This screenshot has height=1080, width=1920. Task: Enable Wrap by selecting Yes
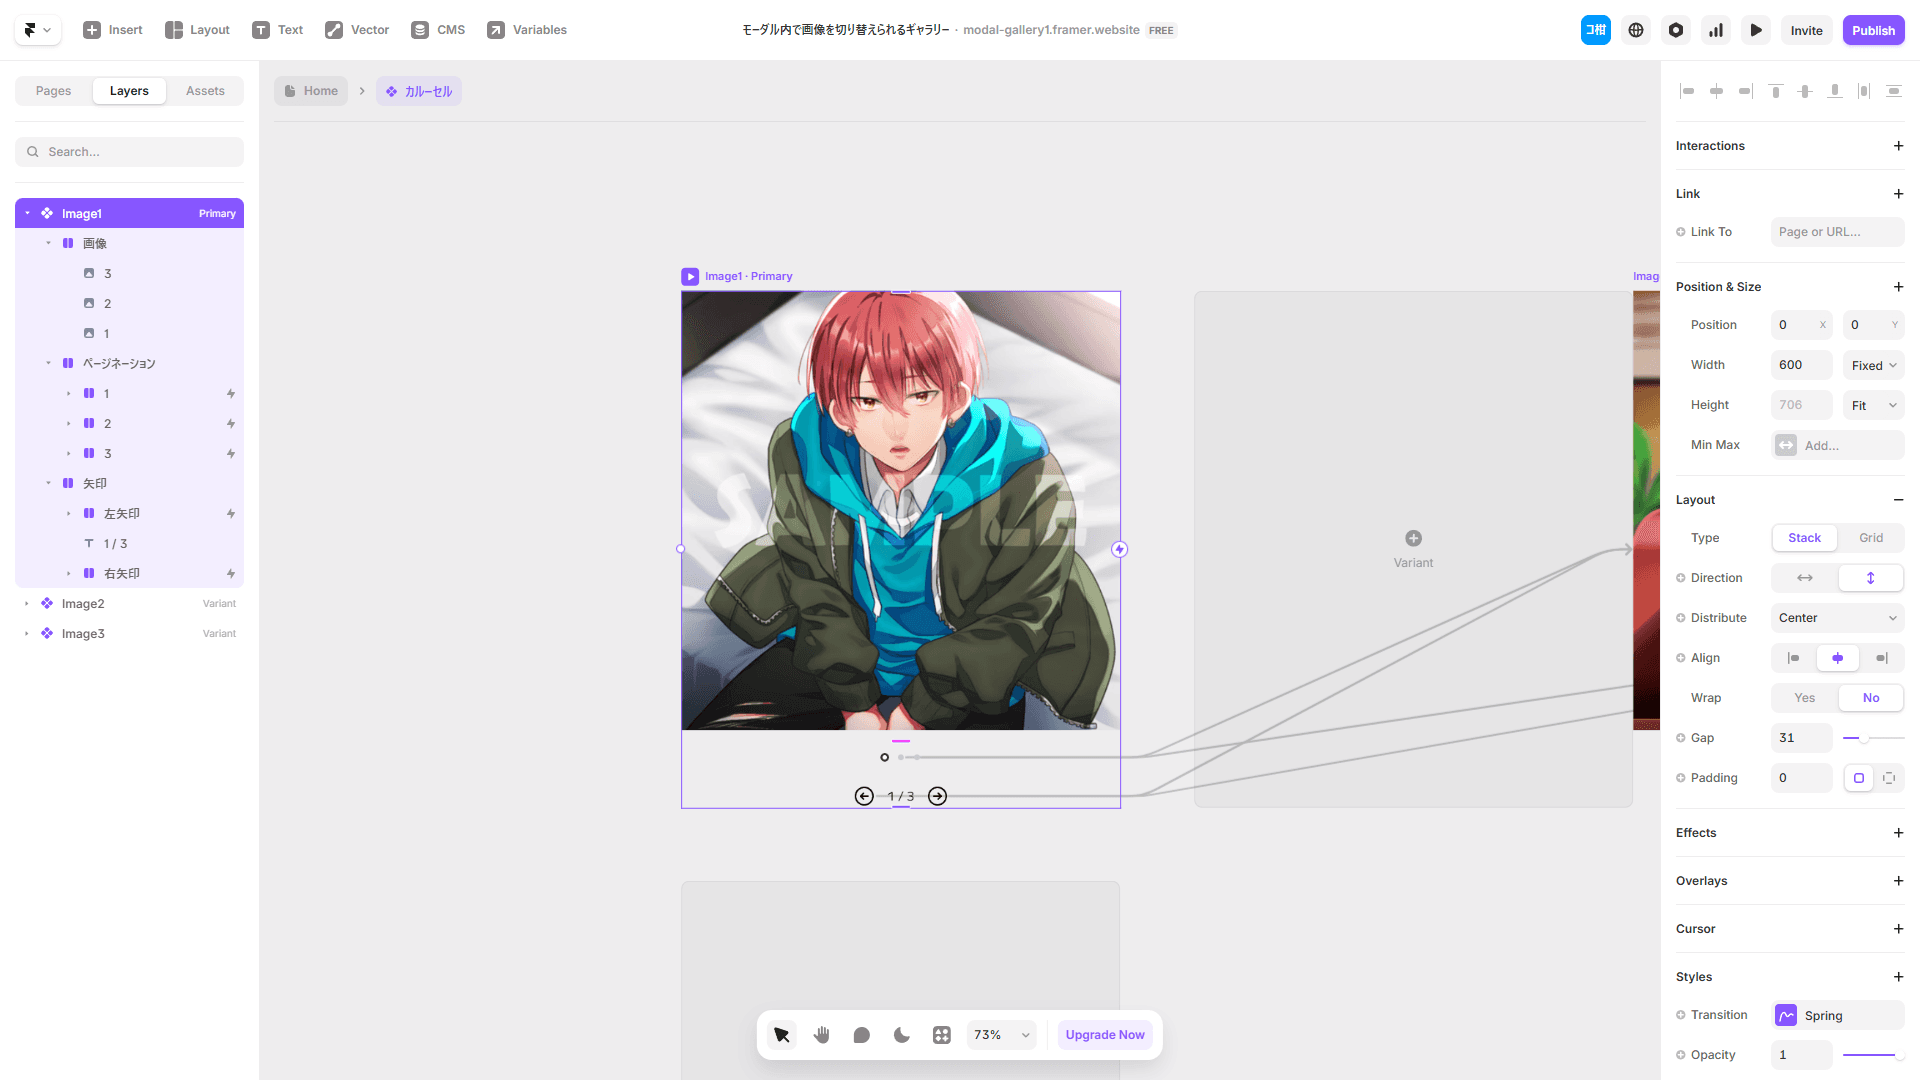(1804, 698)
